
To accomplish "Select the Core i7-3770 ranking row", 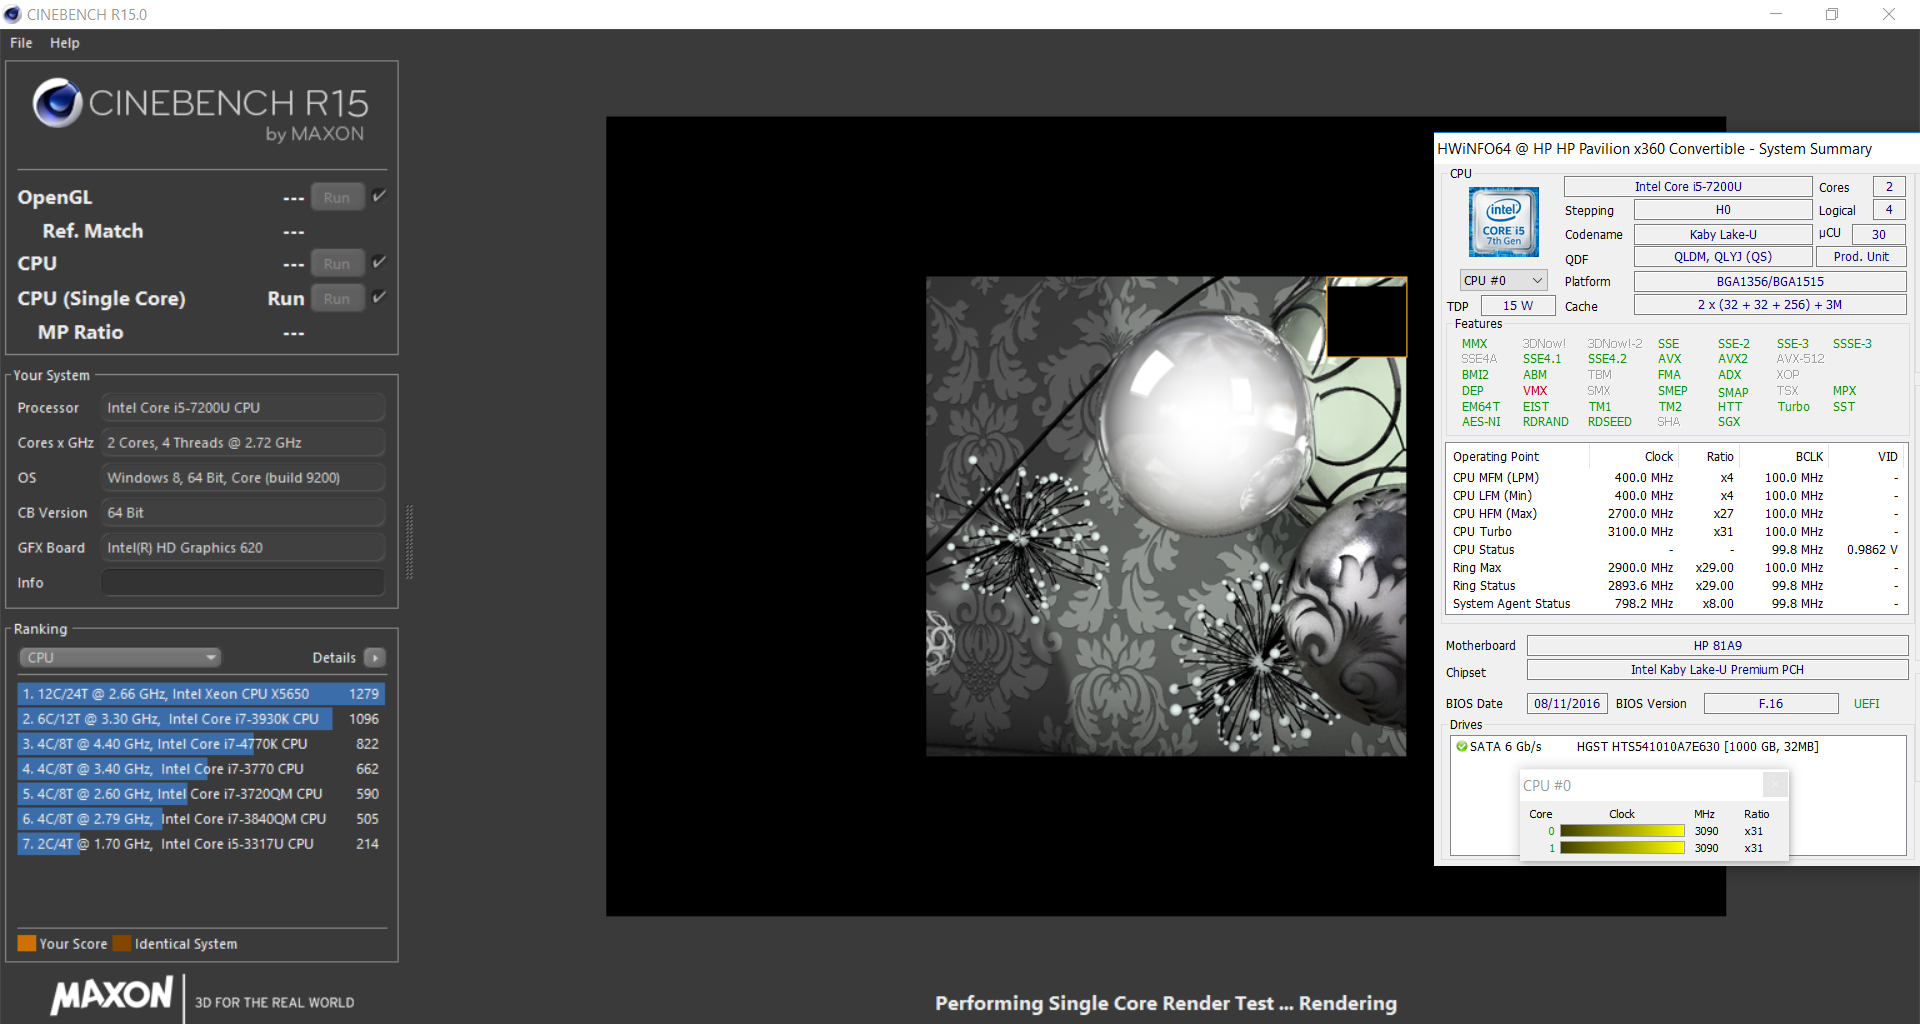I will tap(201, 769).
